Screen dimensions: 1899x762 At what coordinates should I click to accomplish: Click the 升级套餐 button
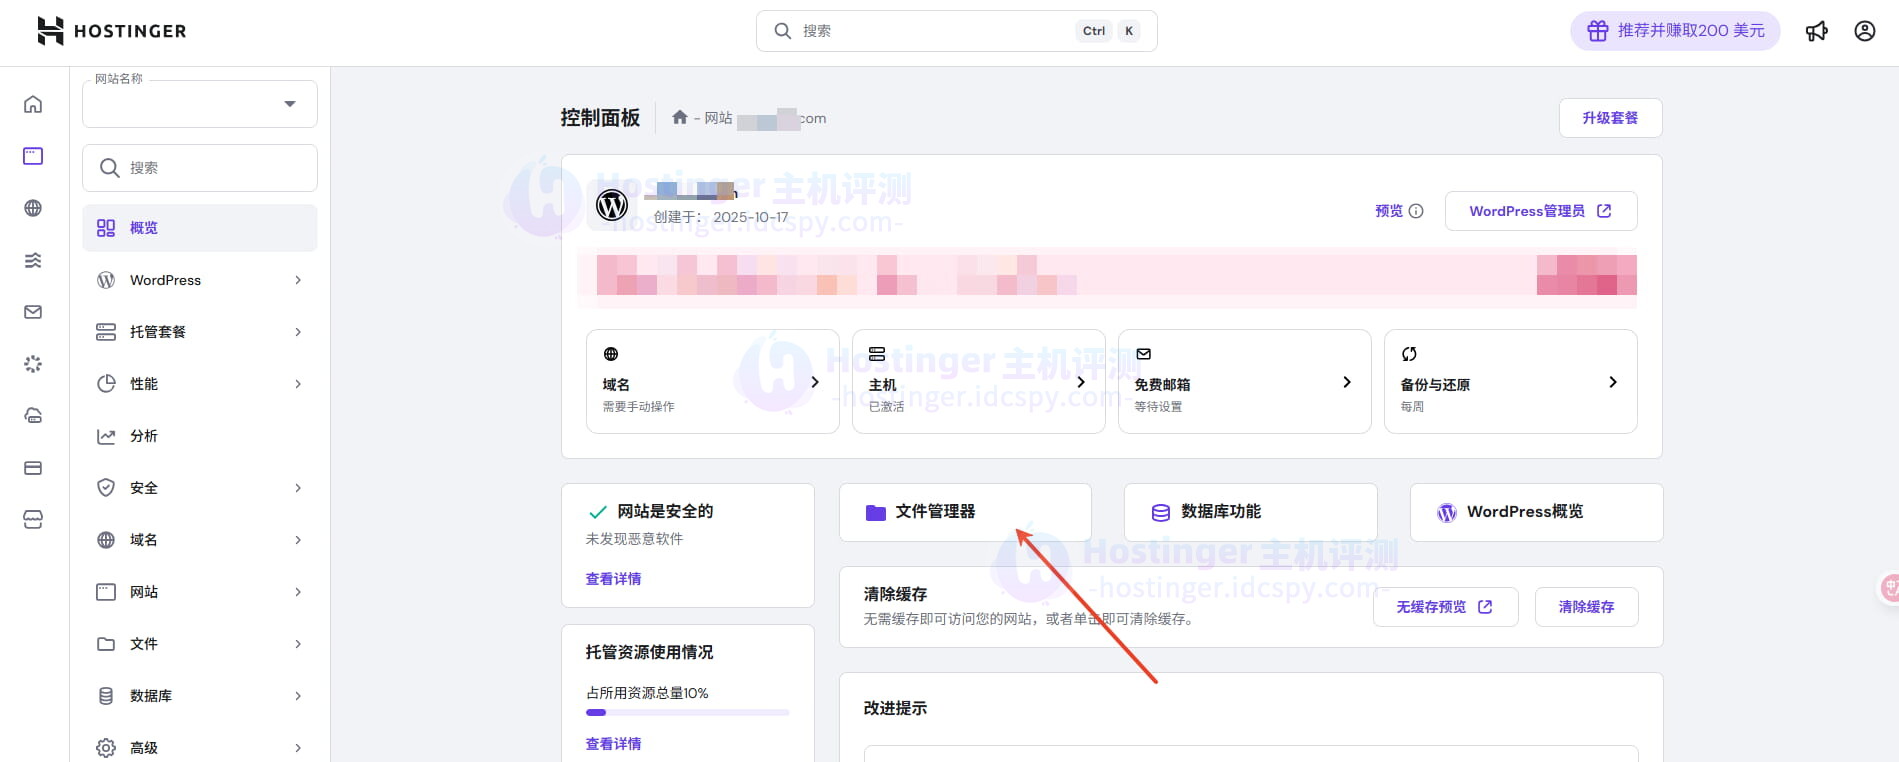[1610, 118]
